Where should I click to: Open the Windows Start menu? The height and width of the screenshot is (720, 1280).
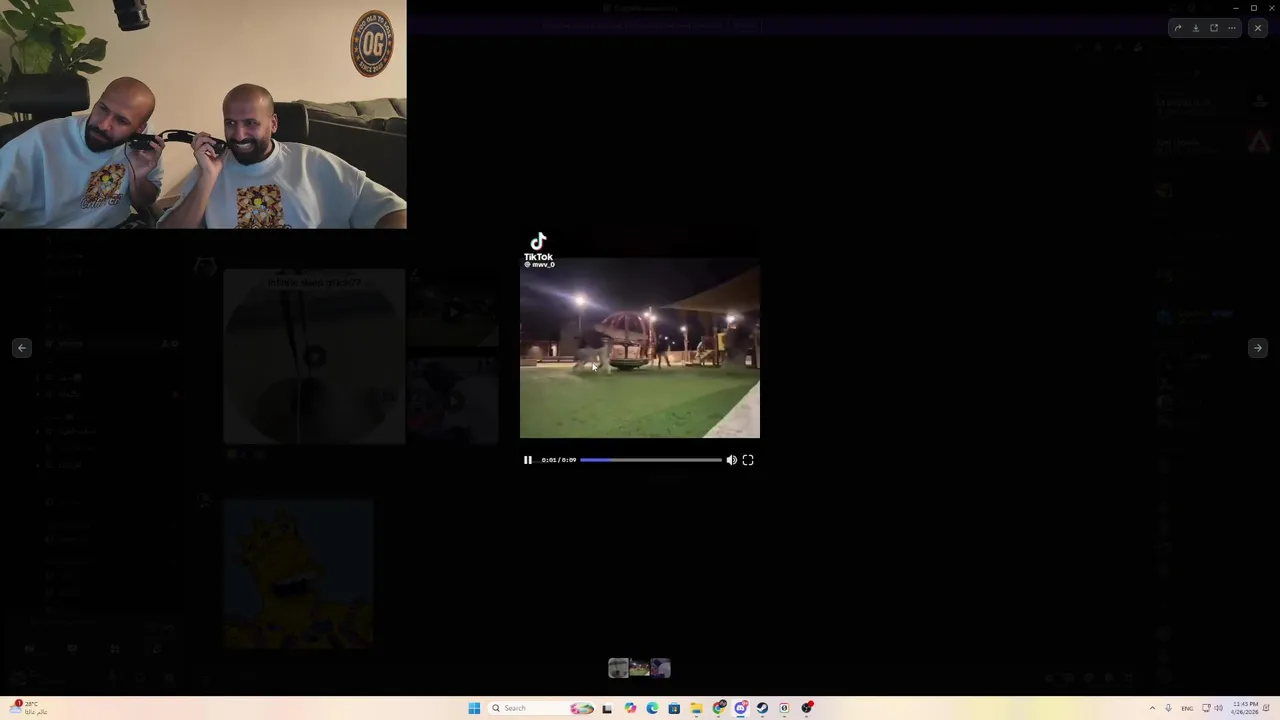pos(474,708)
